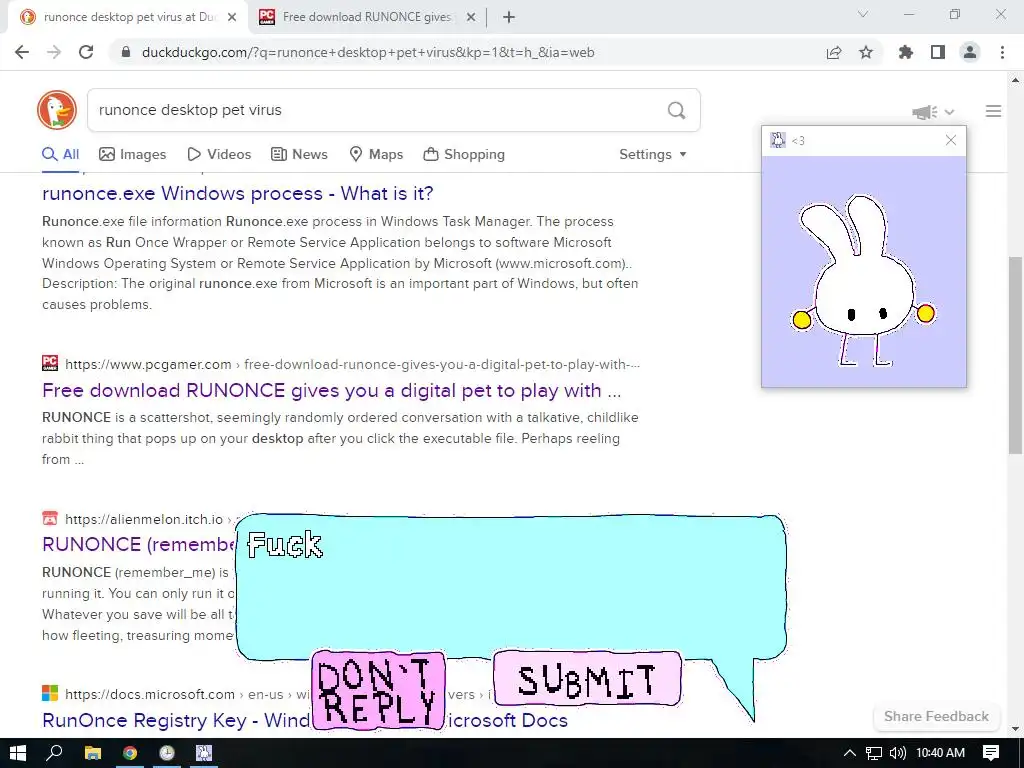Open the DuckDuckGo hamburger menu
The image size is (1024, 768).
pyautogui.click(x=993, y=112)
